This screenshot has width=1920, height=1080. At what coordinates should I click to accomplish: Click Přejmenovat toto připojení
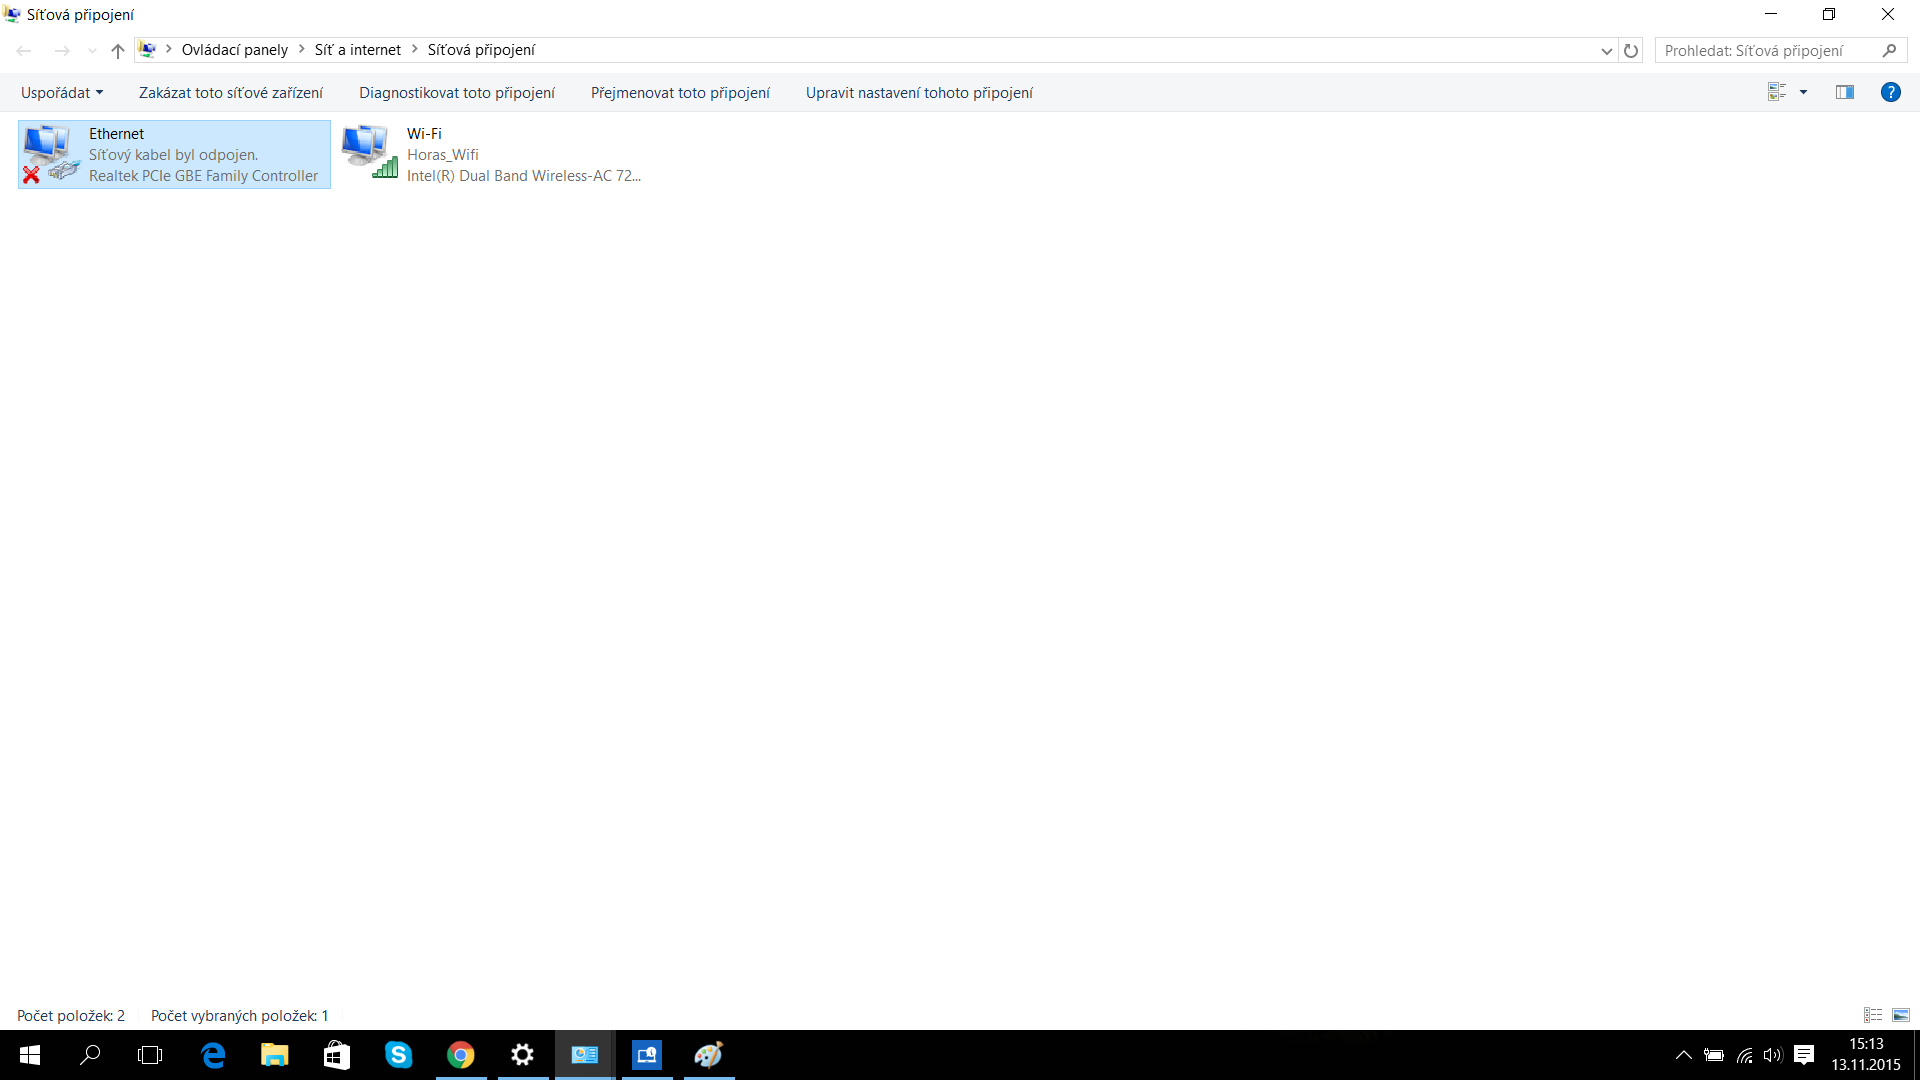[x=680, y=92]
